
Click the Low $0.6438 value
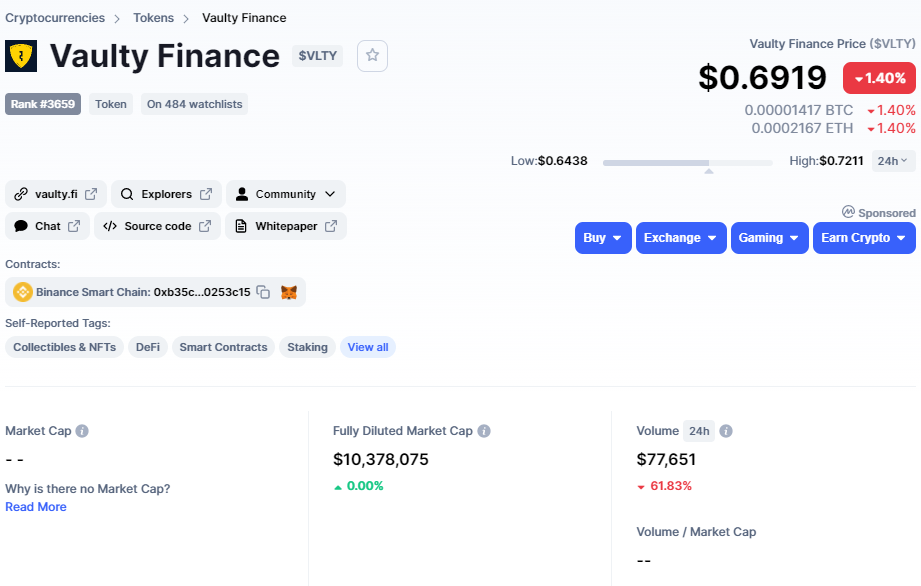coord(563,161)
